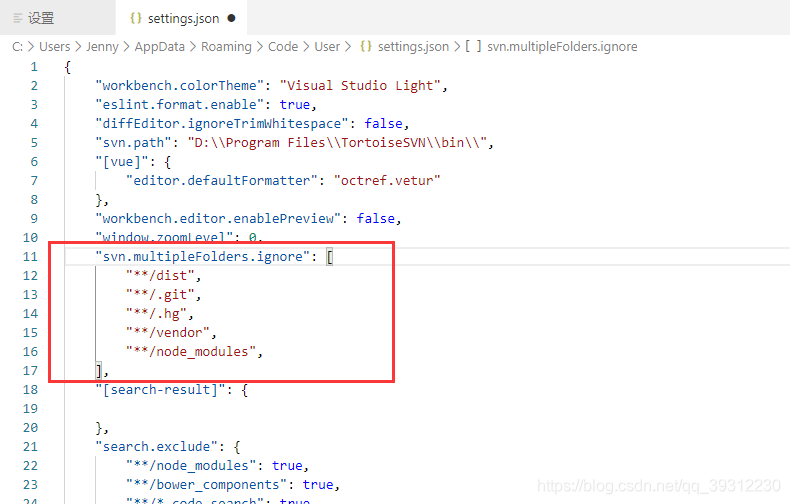Open the User breadcrumb segment

(x=327, y=47)
